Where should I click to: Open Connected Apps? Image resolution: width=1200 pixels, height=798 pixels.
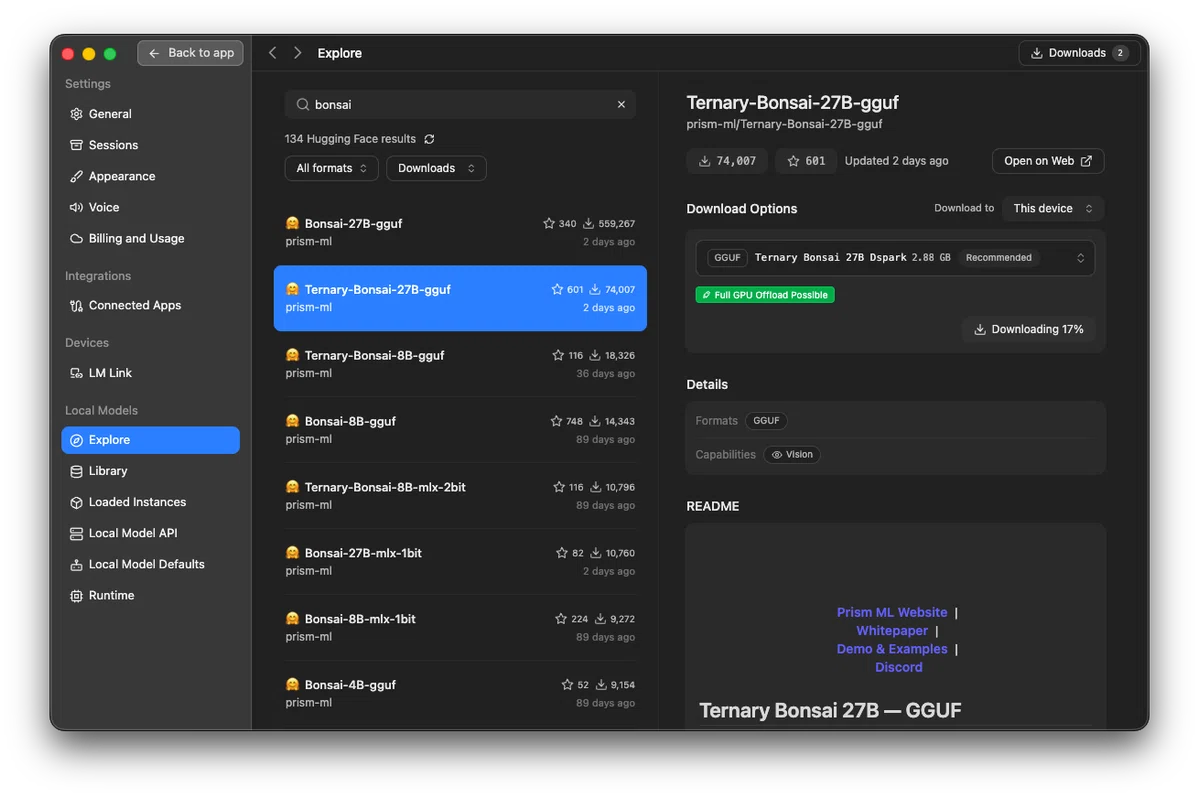(x=150, y=305)
